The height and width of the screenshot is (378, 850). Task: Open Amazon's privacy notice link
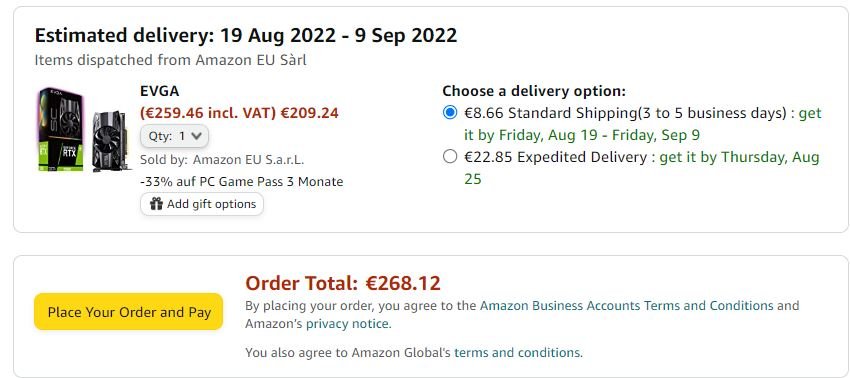pos(347,324)
